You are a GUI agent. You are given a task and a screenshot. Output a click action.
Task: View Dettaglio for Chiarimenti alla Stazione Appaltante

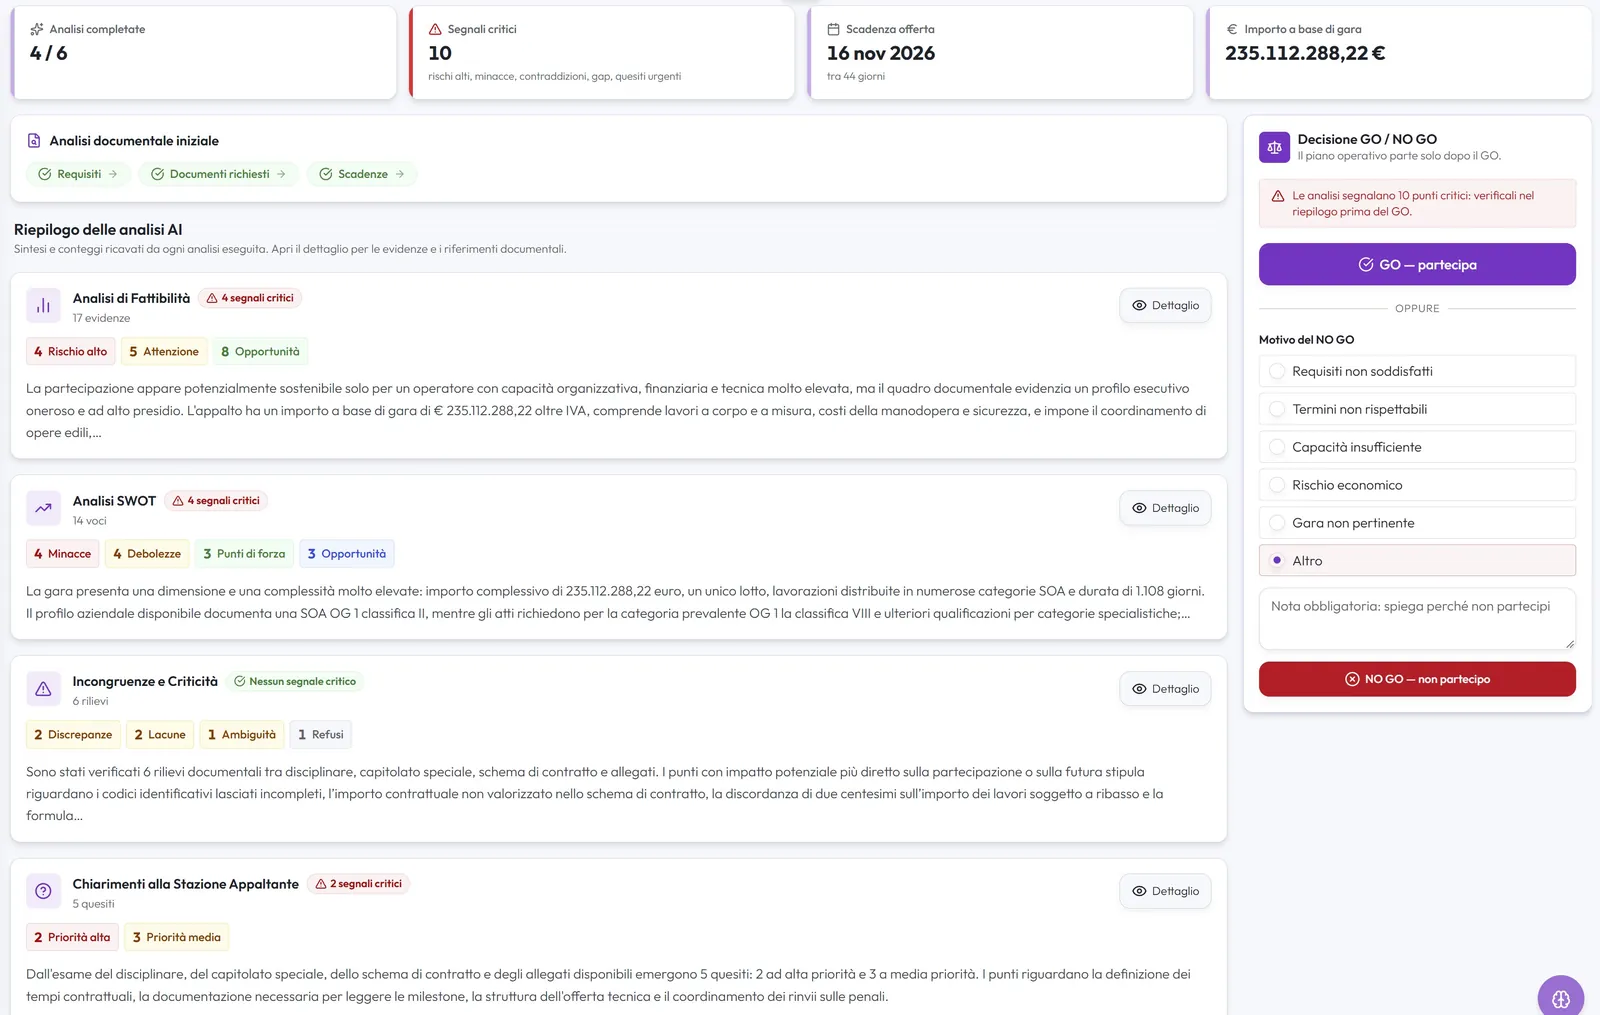tap(1165, 891)
